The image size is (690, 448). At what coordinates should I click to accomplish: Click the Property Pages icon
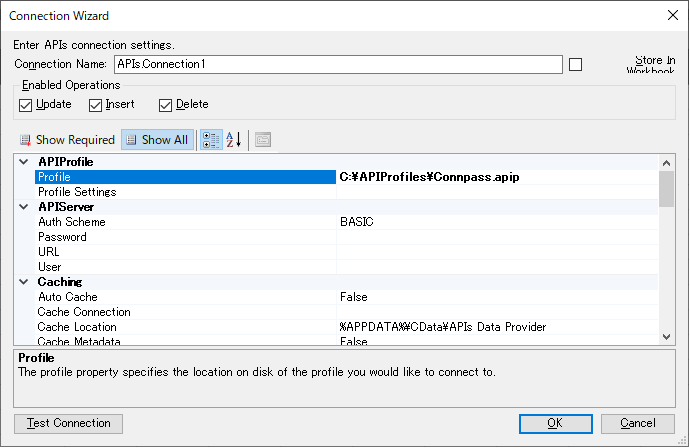(262, 140)
